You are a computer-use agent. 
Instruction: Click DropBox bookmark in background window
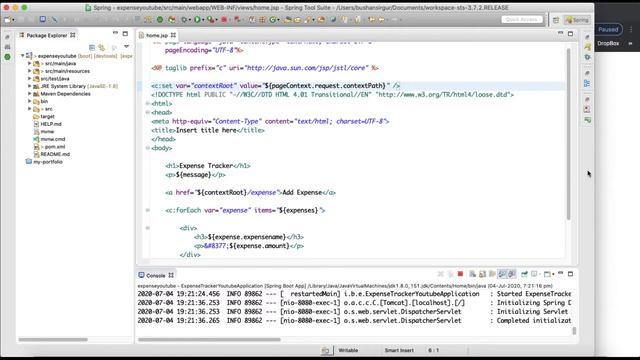tap(608, 43)
